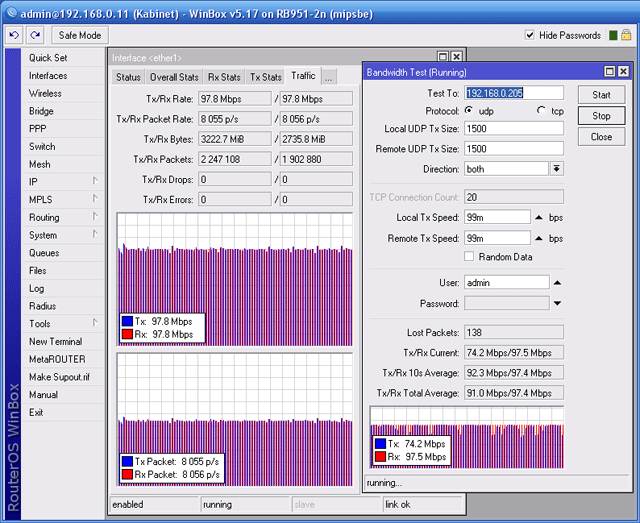
Task: Open the Files menu item
Action: point(63,270)
